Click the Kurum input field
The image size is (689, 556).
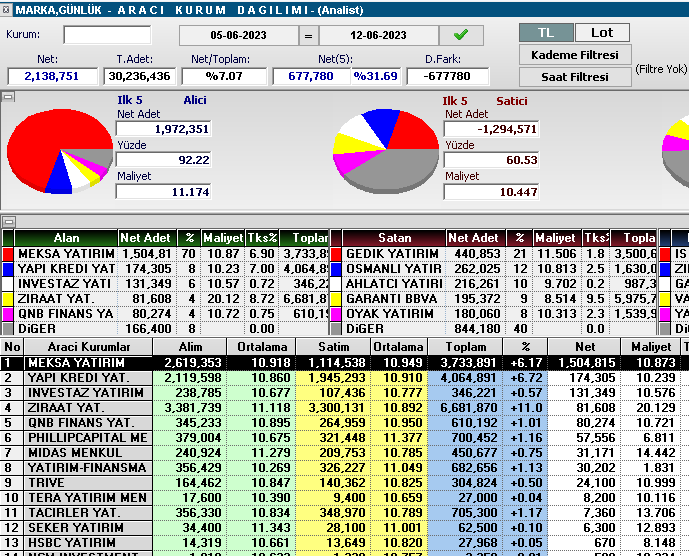click(107, 35)
